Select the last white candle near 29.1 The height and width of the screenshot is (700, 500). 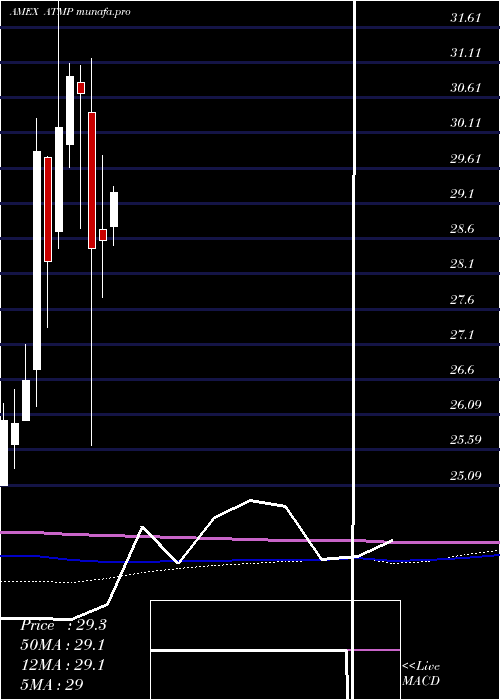coord(114,209)
